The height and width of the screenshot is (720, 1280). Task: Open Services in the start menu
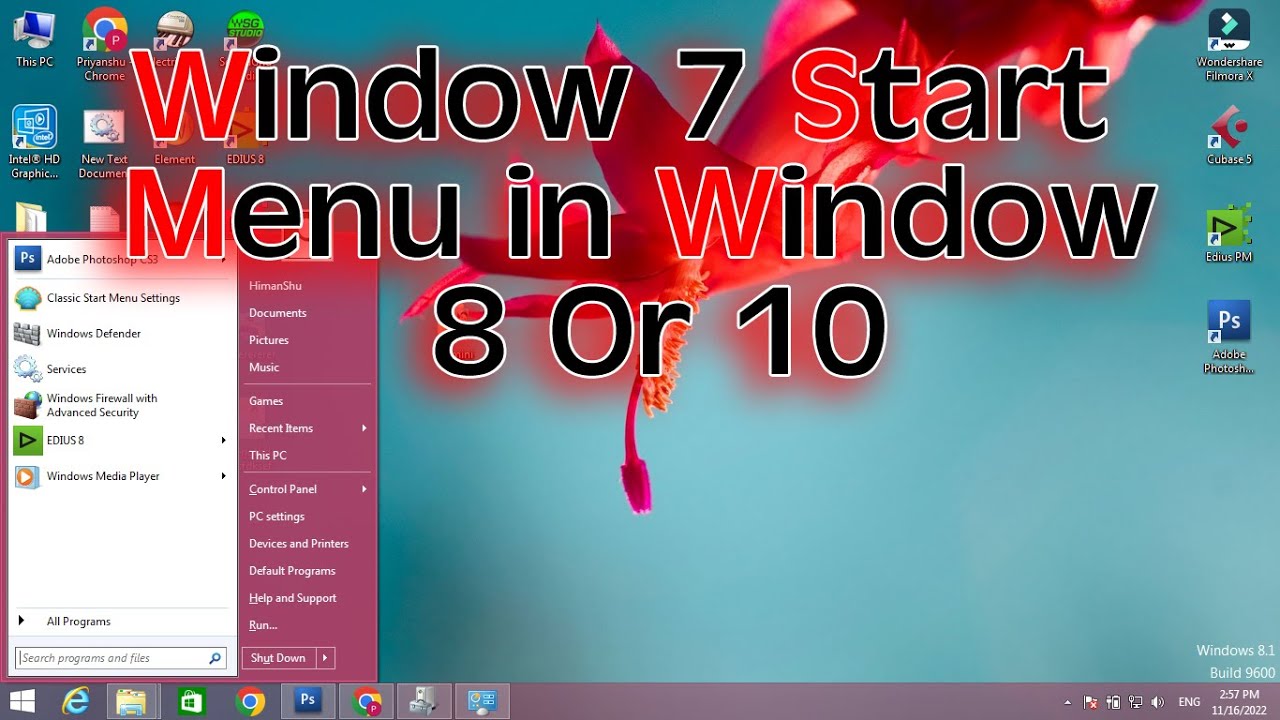pos(121,369)
